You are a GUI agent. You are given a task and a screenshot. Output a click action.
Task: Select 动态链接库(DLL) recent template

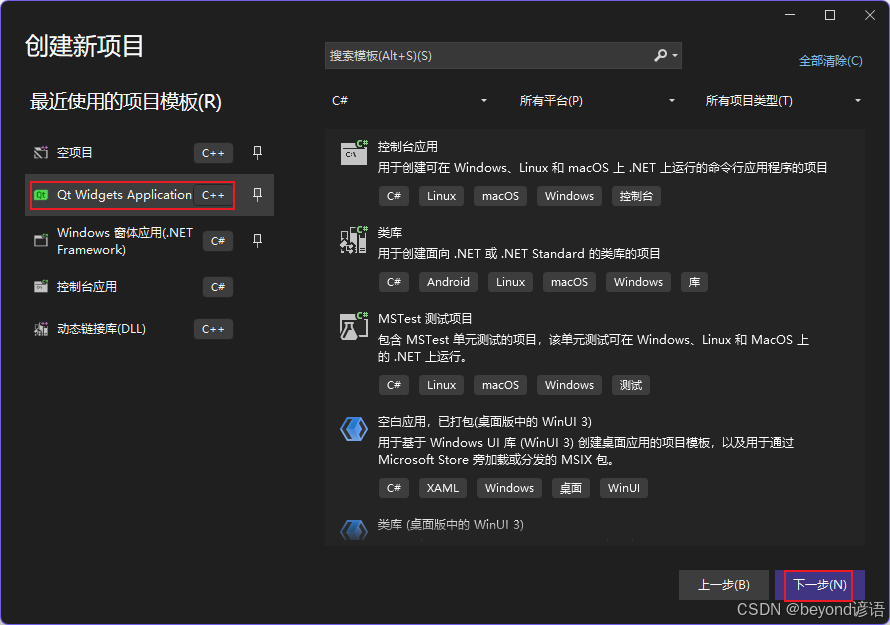pos(149,329)
